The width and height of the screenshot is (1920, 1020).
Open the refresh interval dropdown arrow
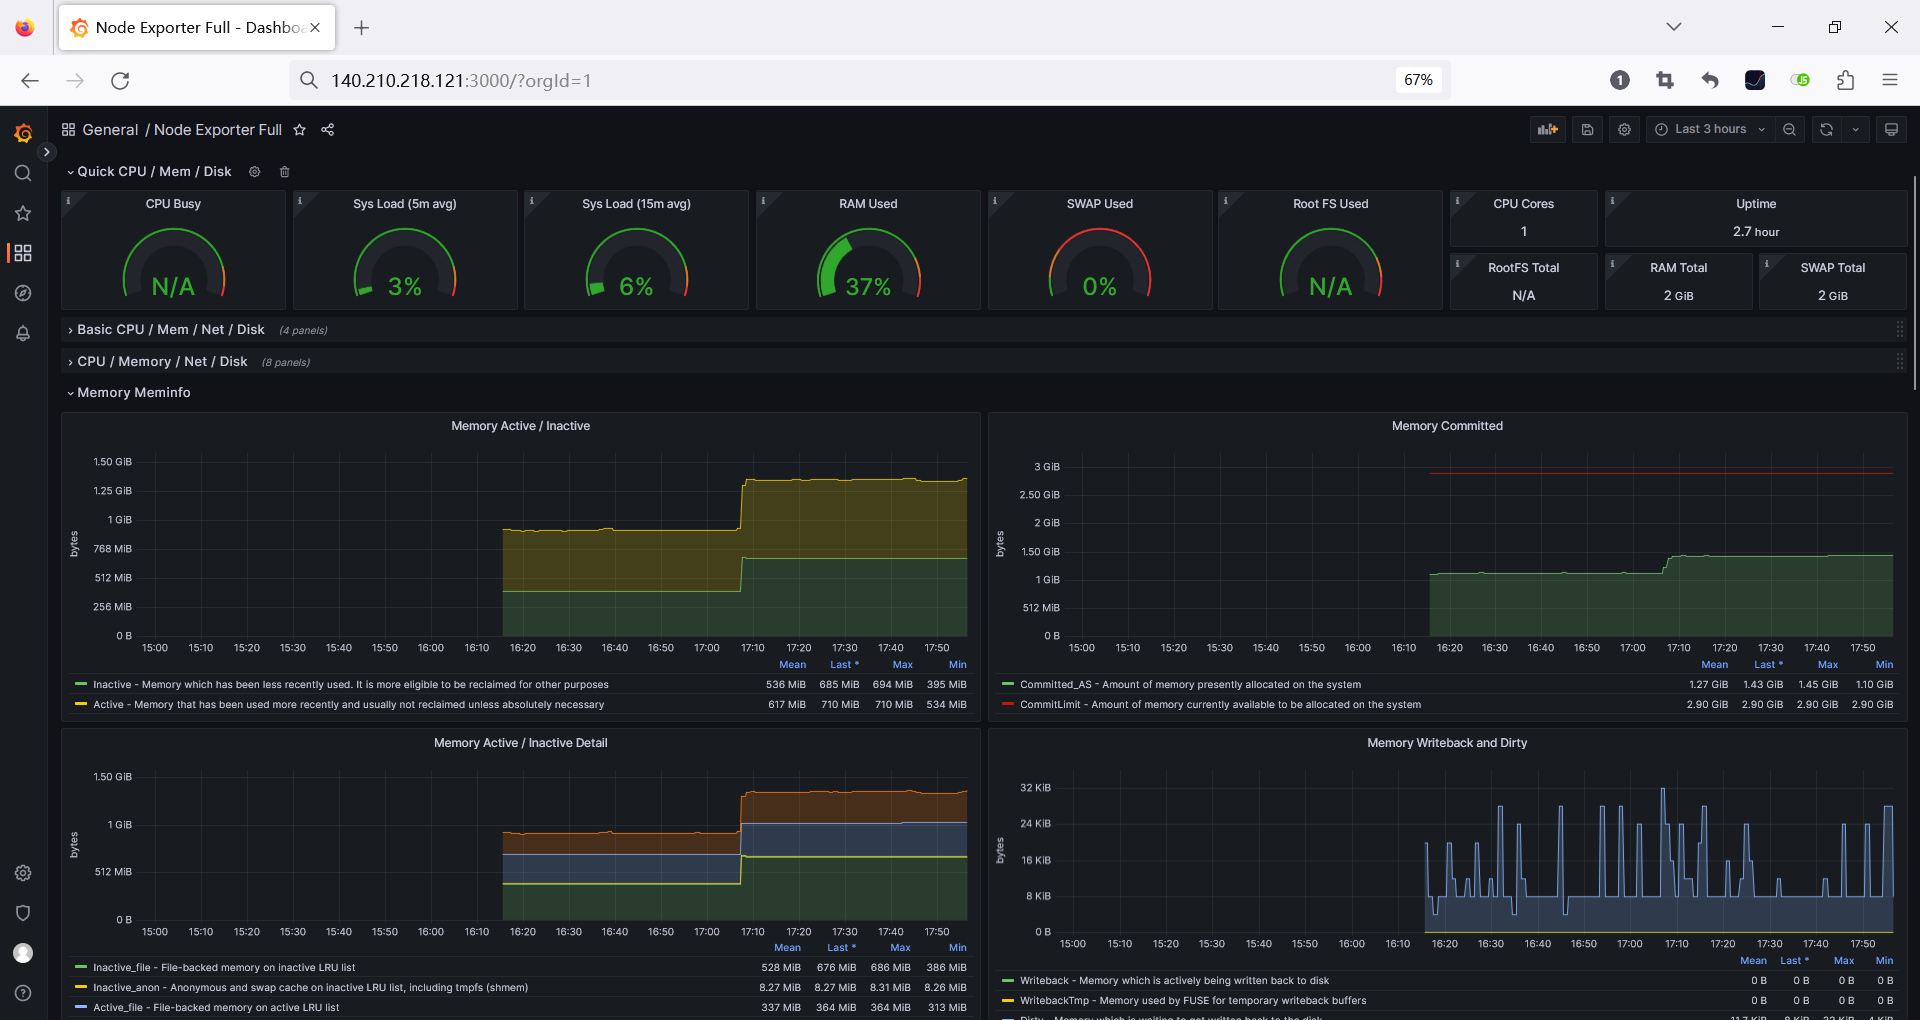click(x=1855, y=130)
